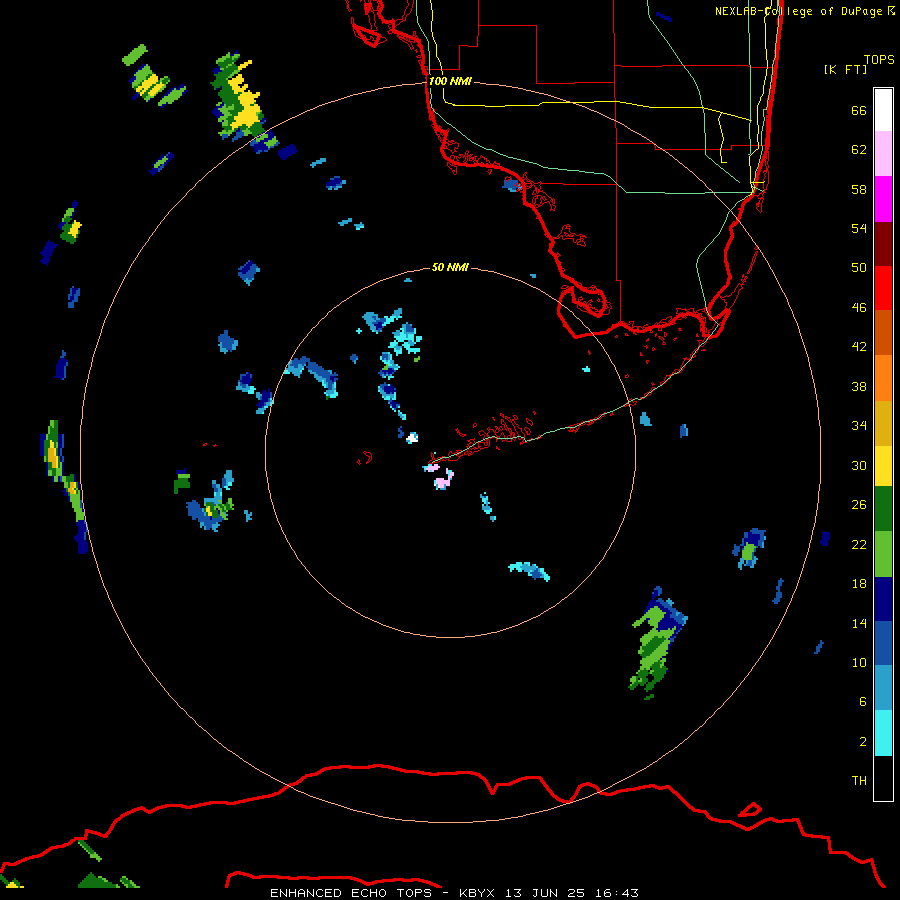Click the 13 JUN 25 date in caption
900x900 pixels.
click(545, 893)
